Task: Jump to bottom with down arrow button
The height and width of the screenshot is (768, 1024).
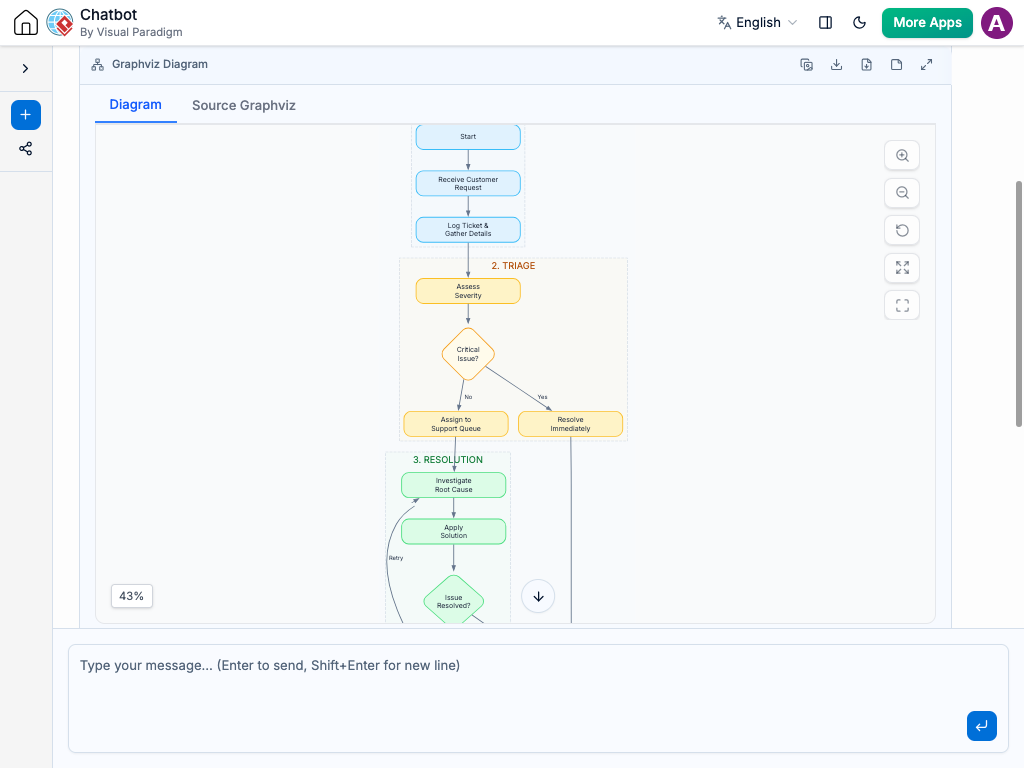Action: pyautogui.click(x=538, y=597)
